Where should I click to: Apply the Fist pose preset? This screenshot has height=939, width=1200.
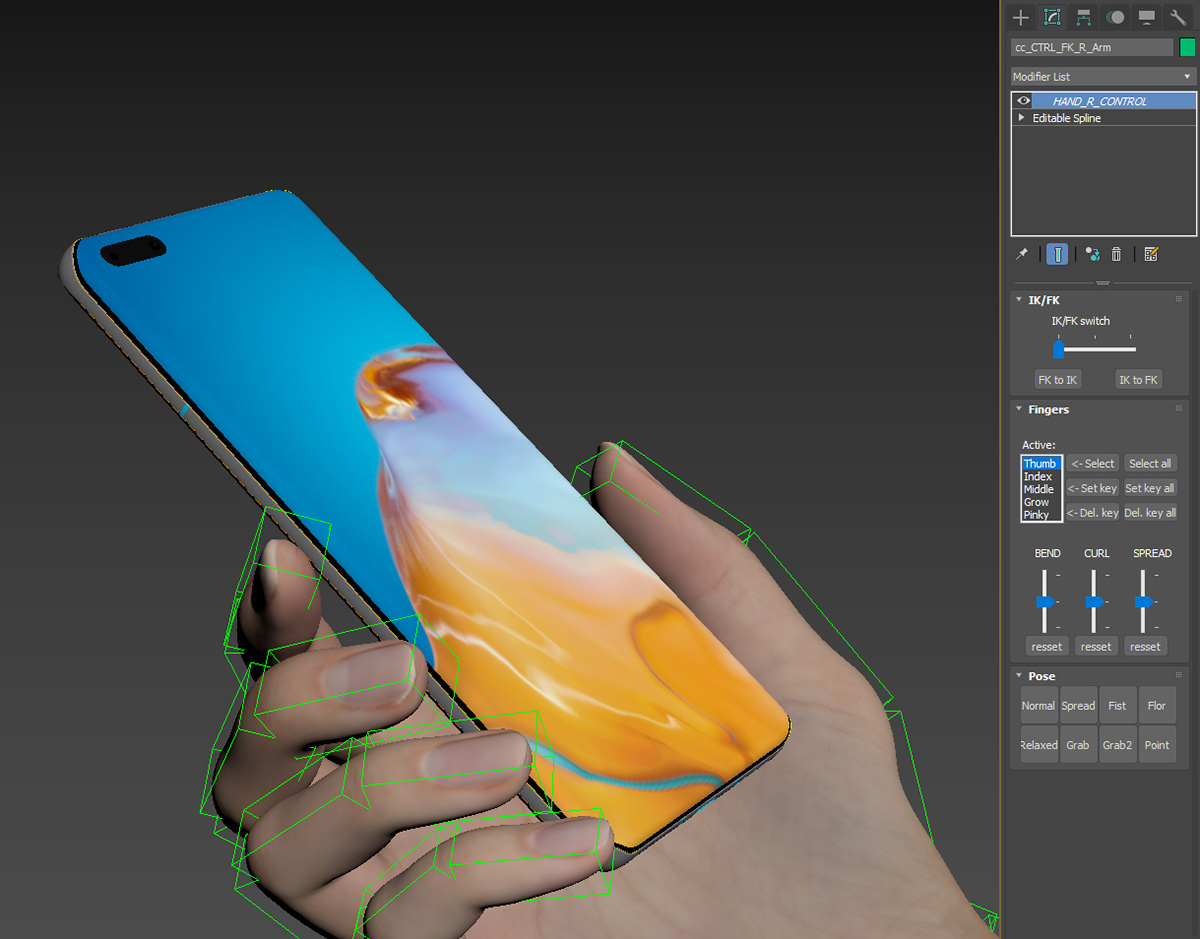(1117, 706)
